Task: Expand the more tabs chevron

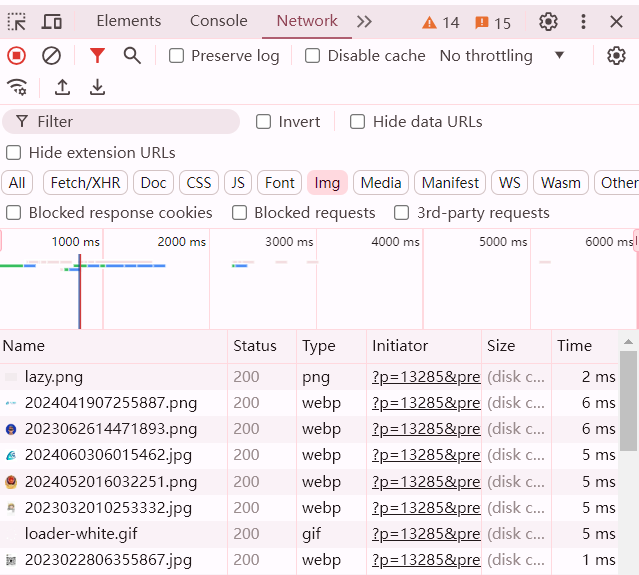Action: pos(364,21)
